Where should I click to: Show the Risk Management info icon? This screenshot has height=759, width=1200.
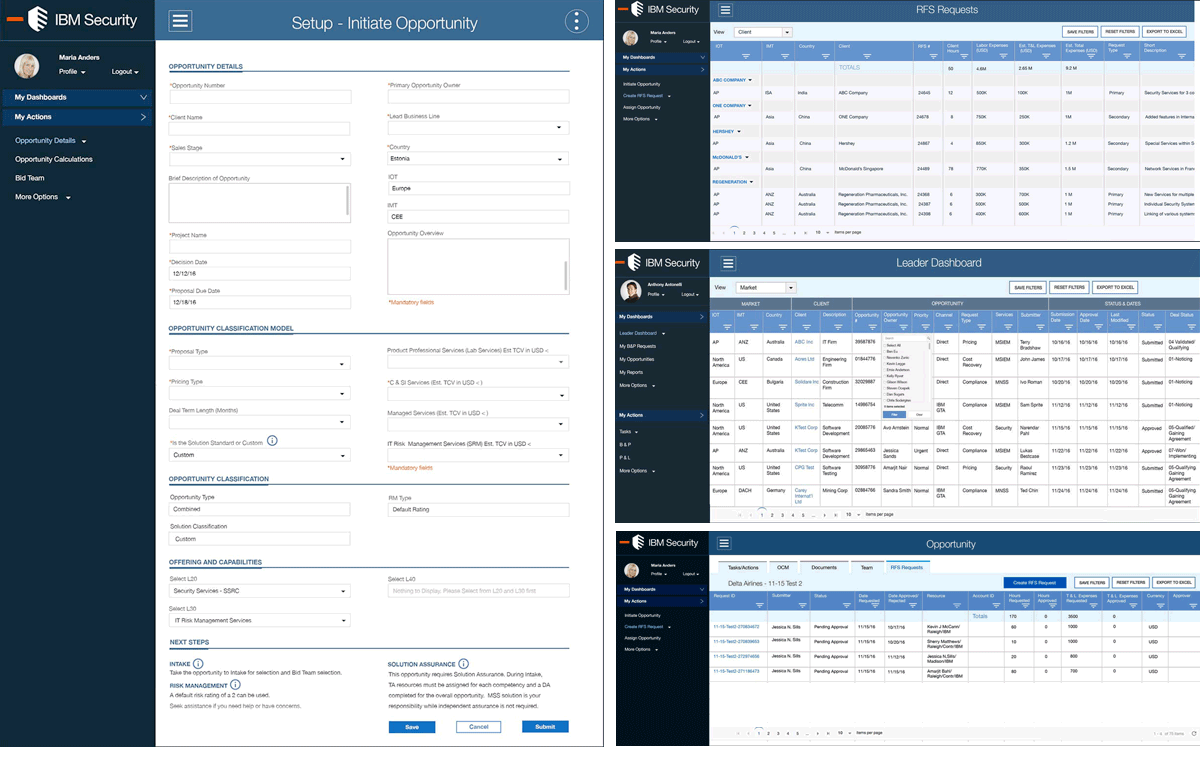(x=235, y=685)
